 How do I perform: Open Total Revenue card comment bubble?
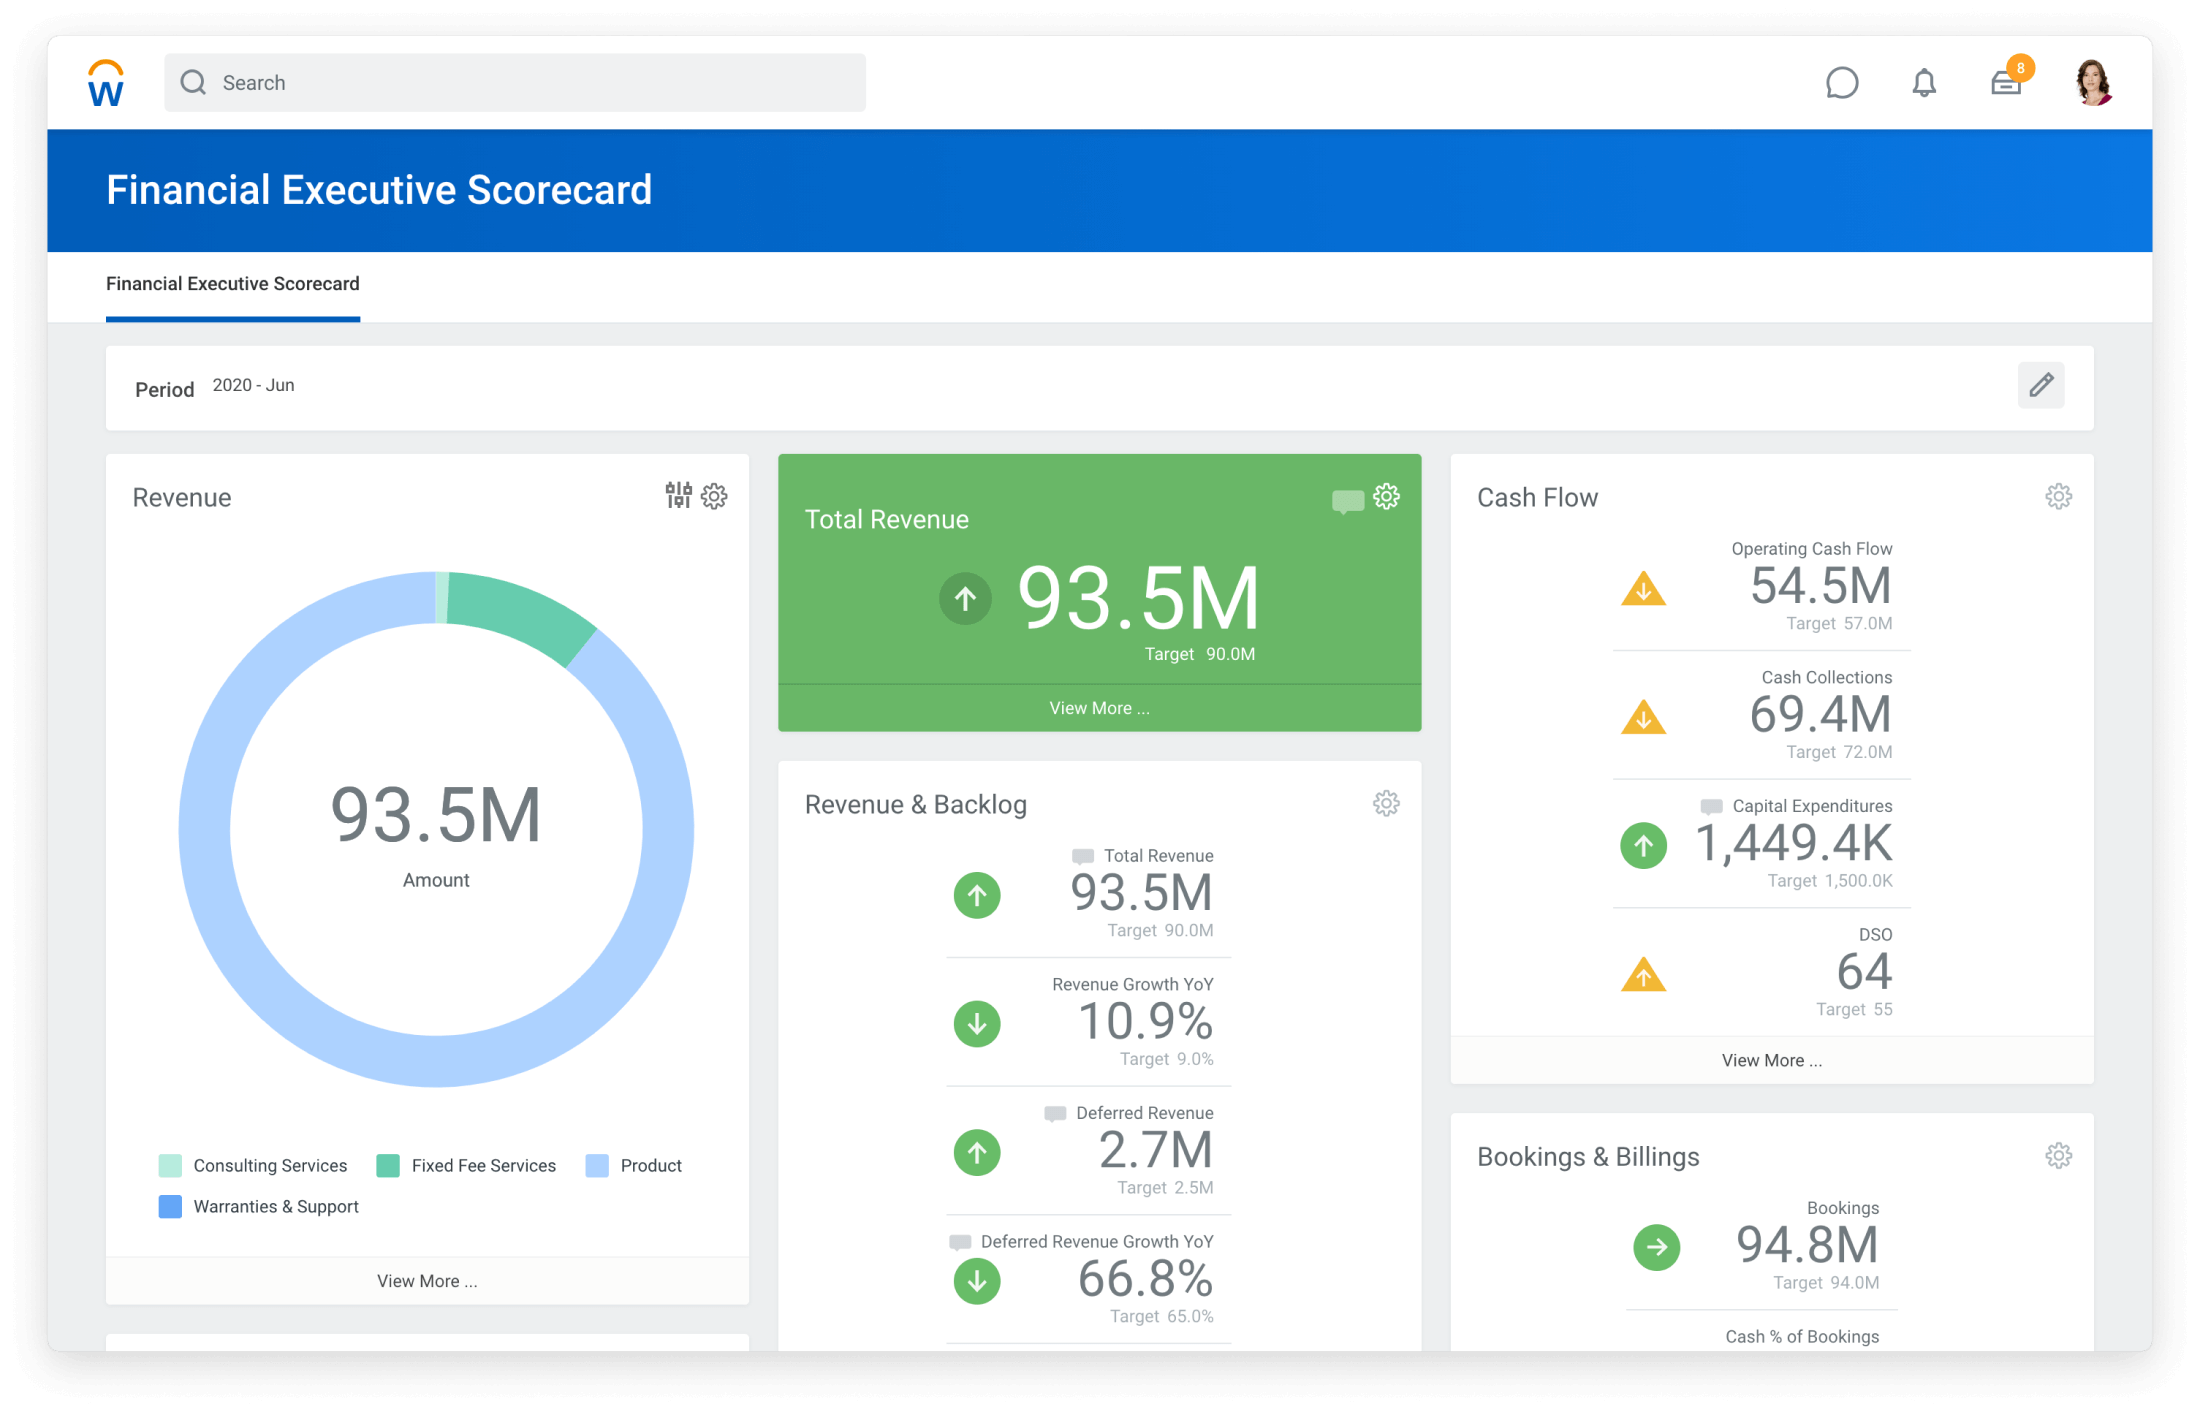1347,500
